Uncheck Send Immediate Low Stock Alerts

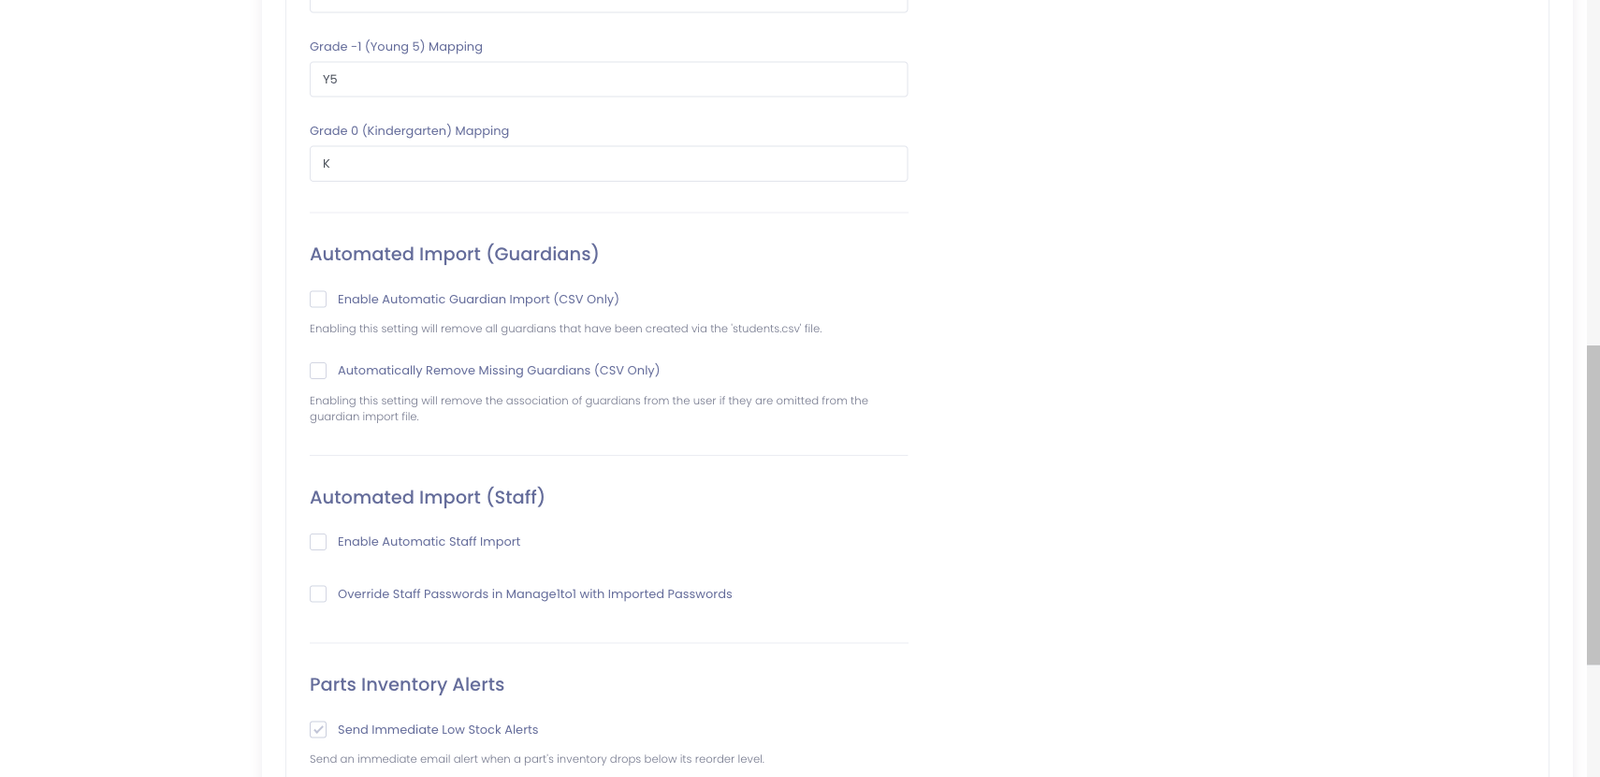[x=318, y=729]
